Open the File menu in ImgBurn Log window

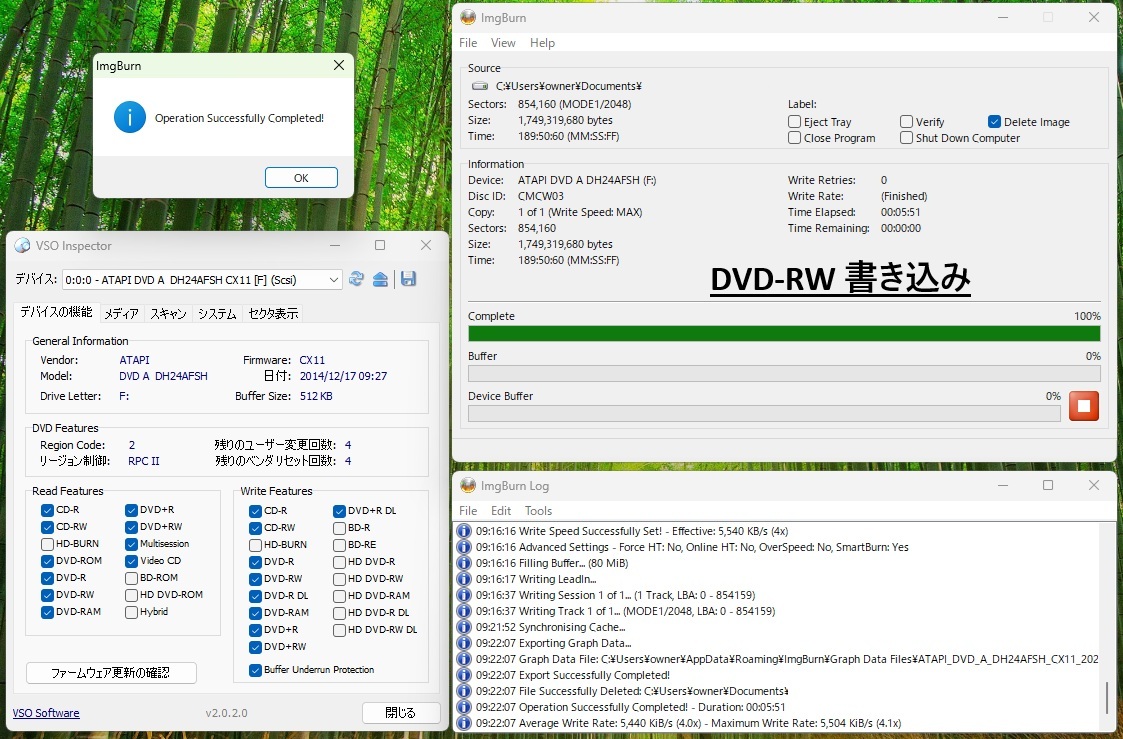468,511
